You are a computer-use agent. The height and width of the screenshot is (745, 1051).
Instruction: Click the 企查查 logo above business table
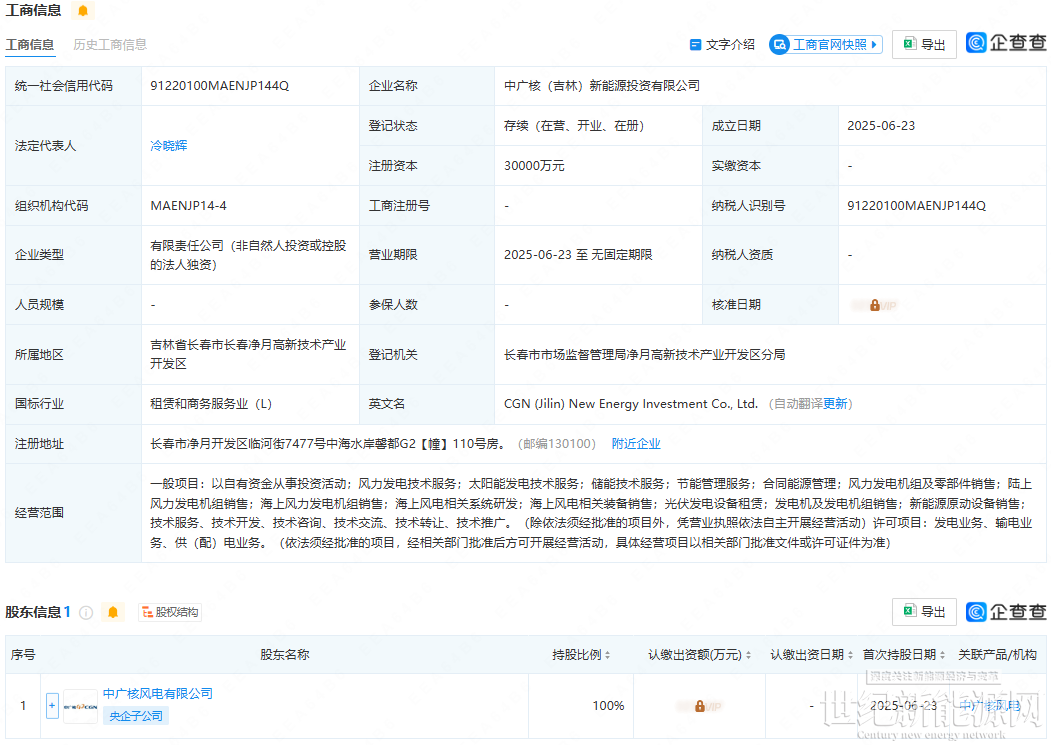pyautogui.click(x=1005, y=43)
